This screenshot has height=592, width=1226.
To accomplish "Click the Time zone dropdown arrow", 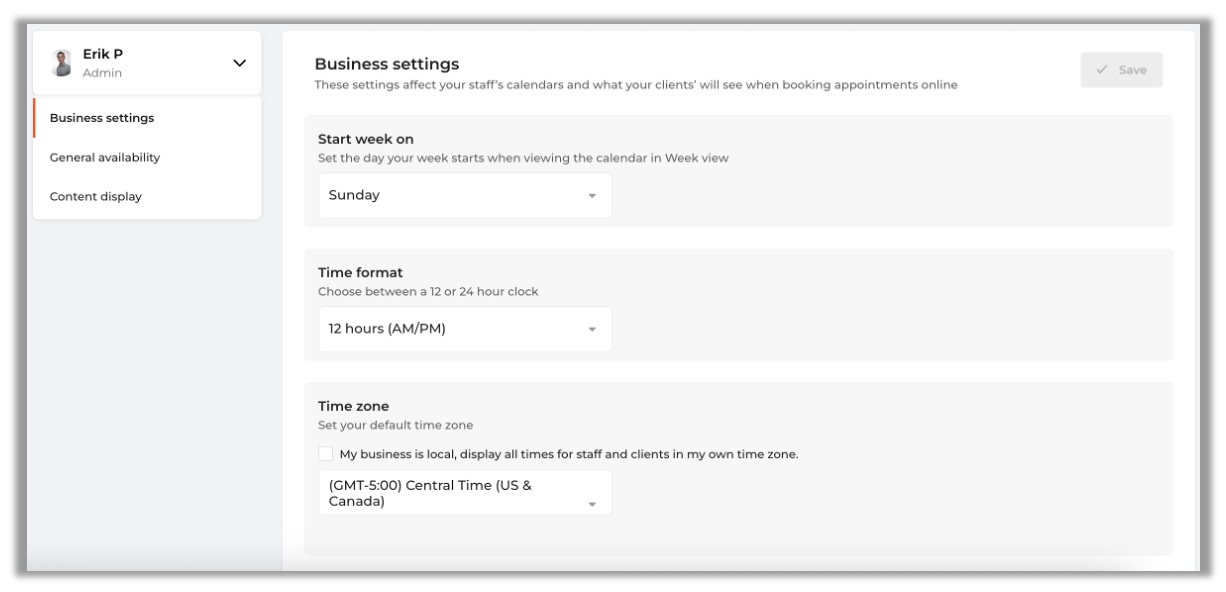I will point(592,505).
